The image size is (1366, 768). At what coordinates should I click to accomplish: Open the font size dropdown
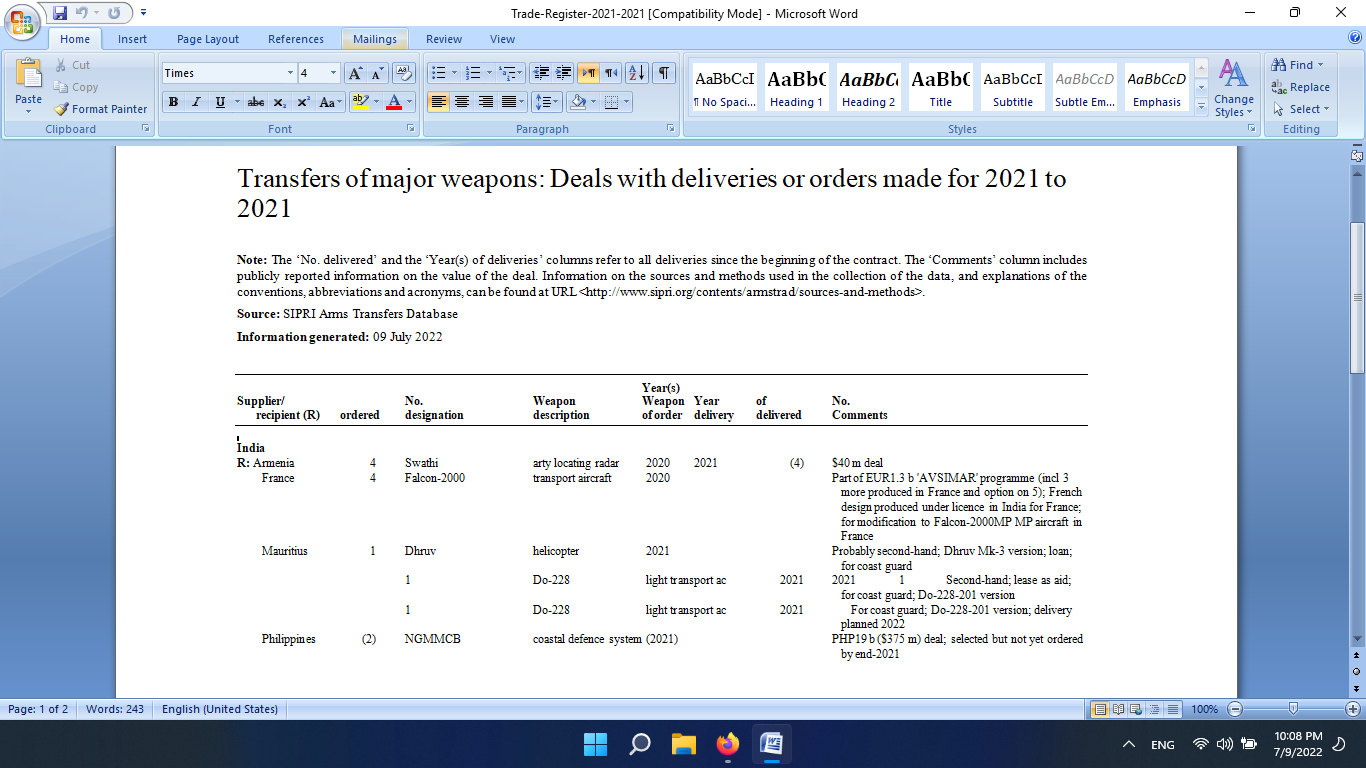[333, 73]
